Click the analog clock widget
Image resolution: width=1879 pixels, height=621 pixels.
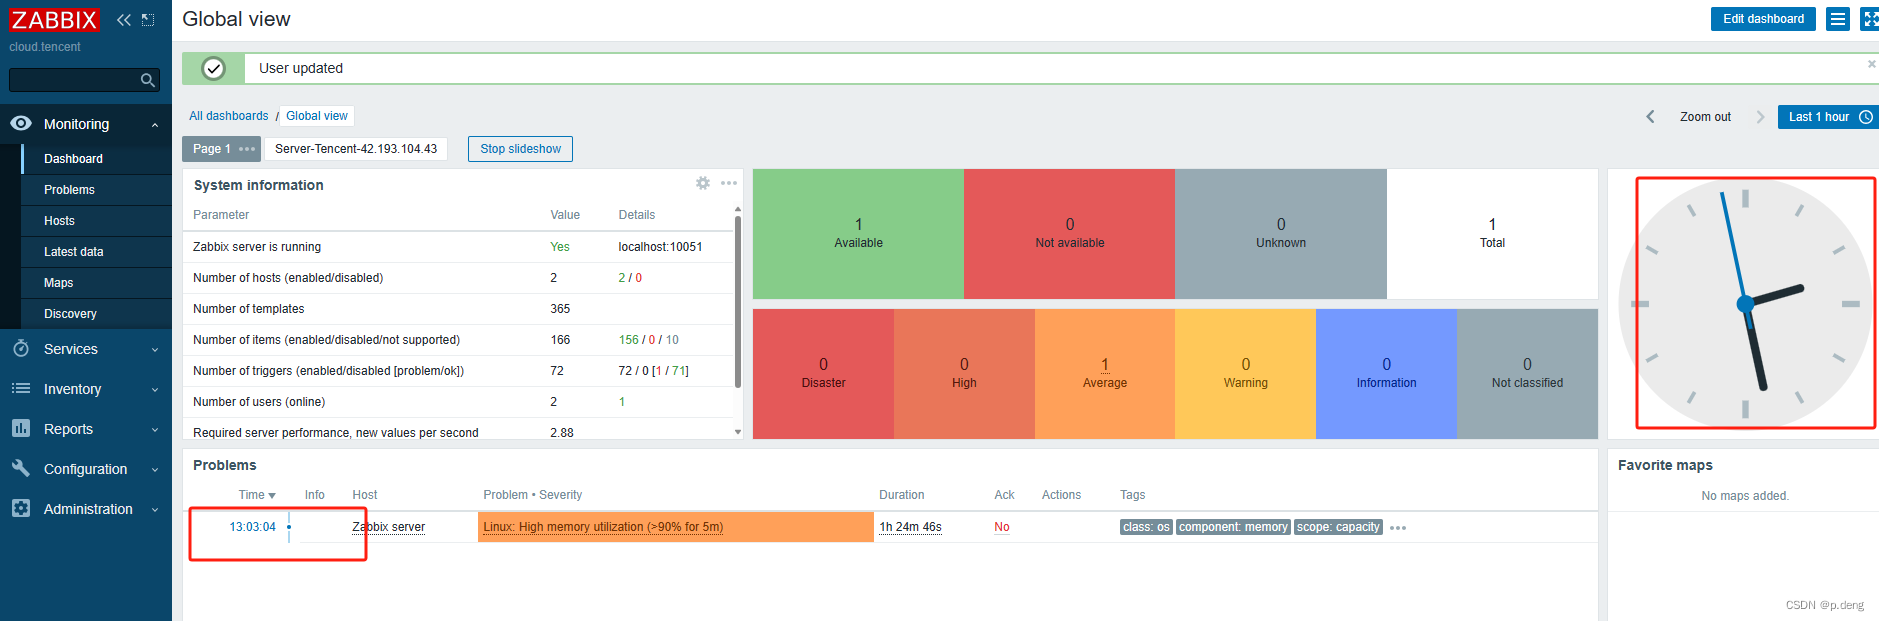click(x=1745, y=303)
